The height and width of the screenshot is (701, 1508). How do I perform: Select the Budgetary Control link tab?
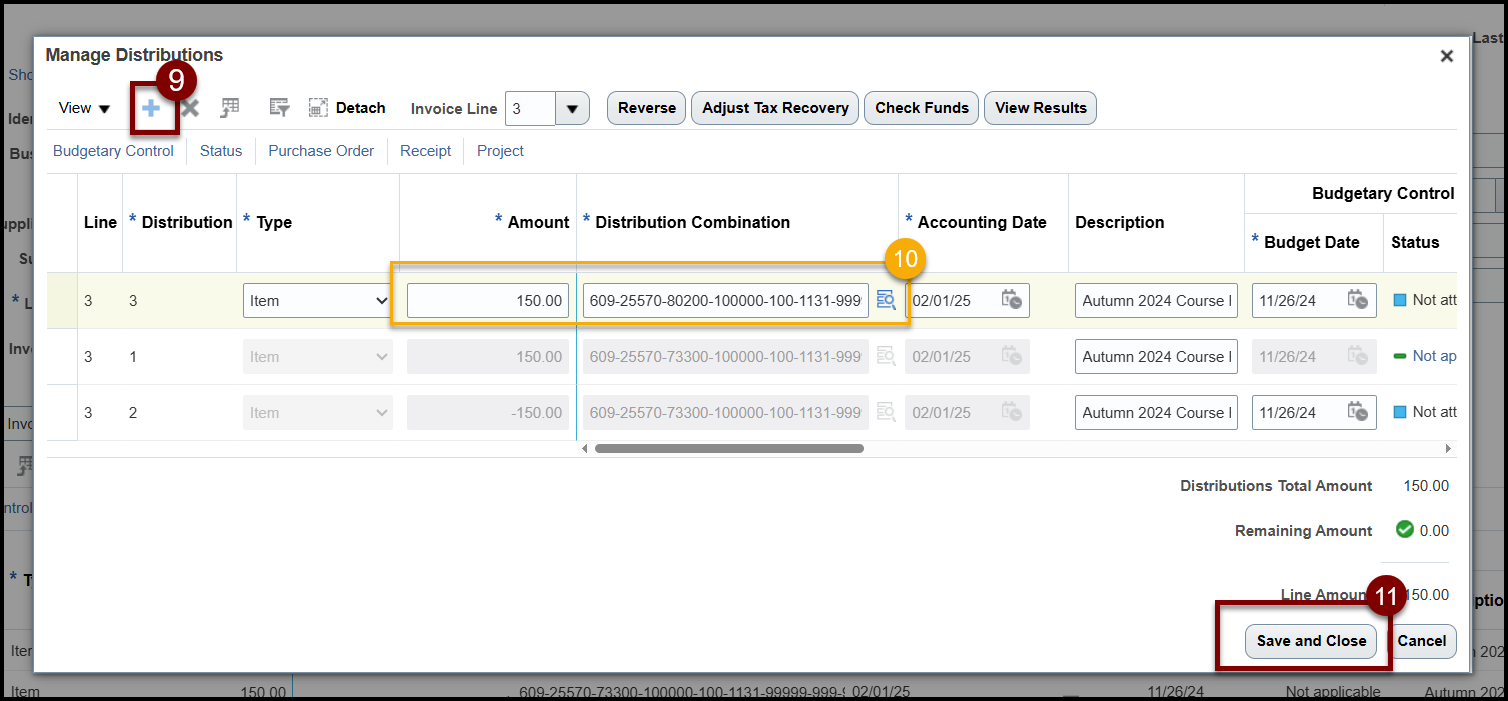(113, 151)
